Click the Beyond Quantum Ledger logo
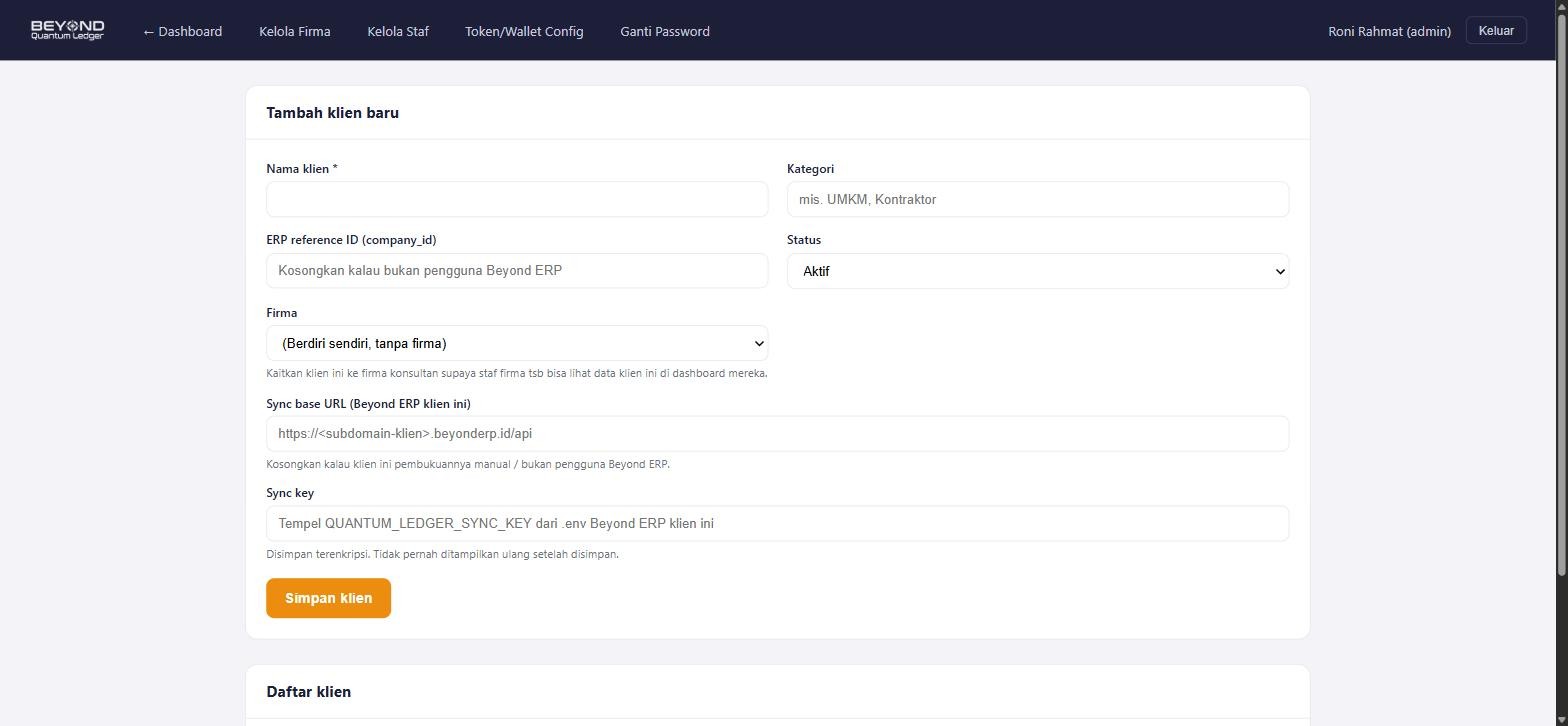This screenshot has height=726, width=1568. pyautogui.click(x=67, y=30)
